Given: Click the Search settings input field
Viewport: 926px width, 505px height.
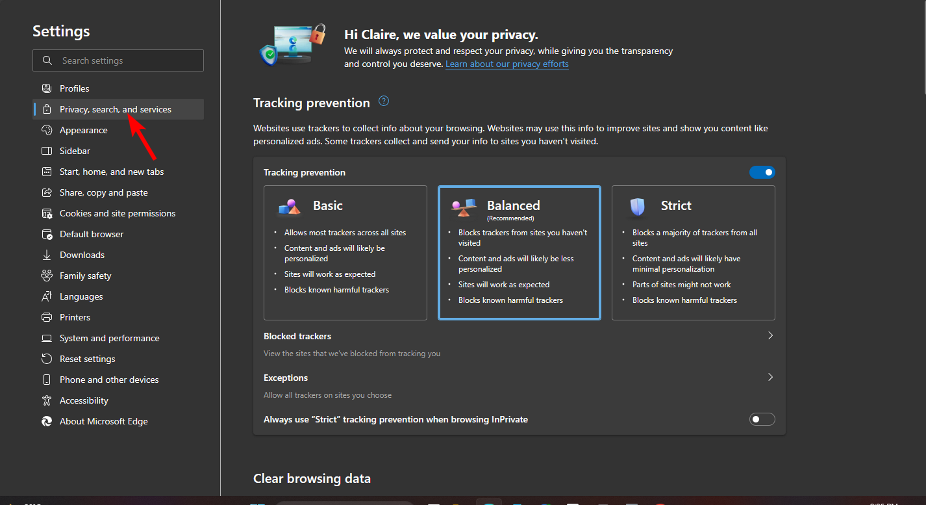Looking at the screenshot, I should (x=125, y=61).
